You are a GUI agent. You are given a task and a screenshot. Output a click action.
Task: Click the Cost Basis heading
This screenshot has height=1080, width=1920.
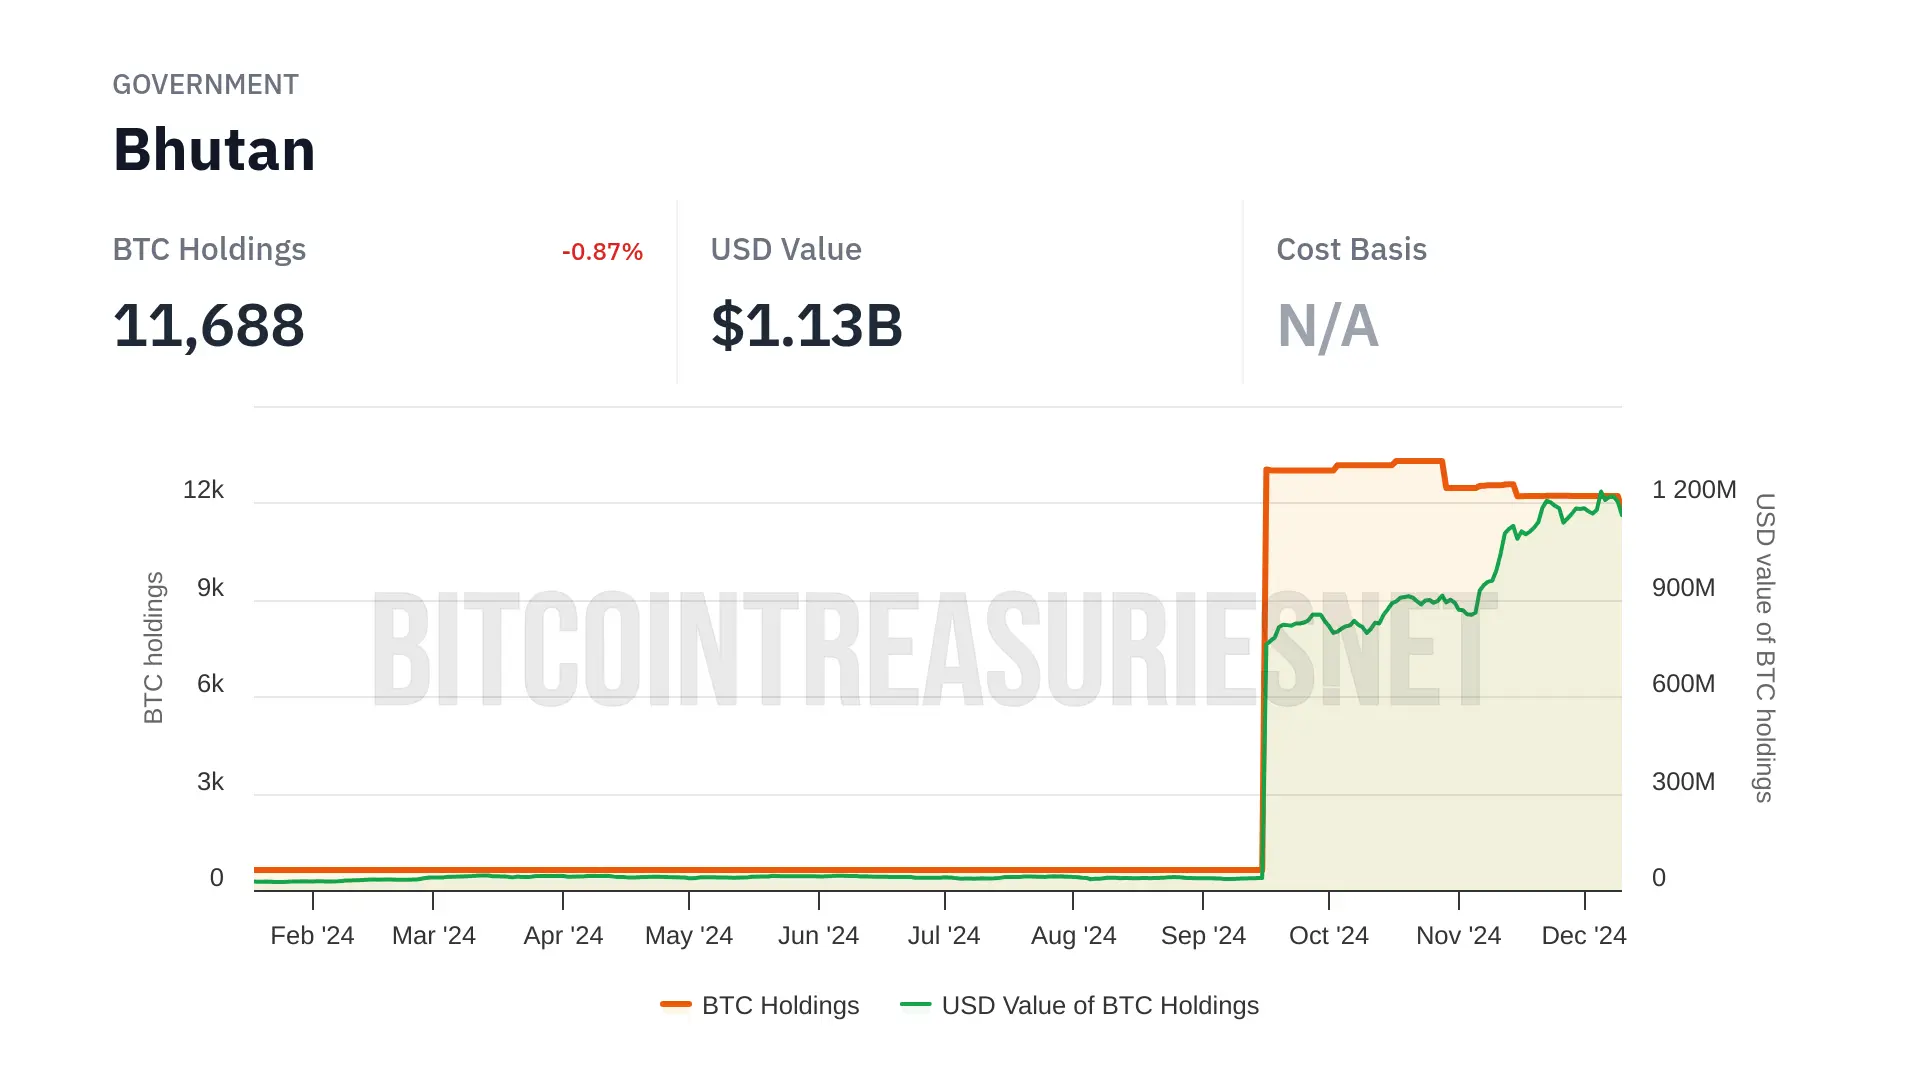pos(1351,250)
